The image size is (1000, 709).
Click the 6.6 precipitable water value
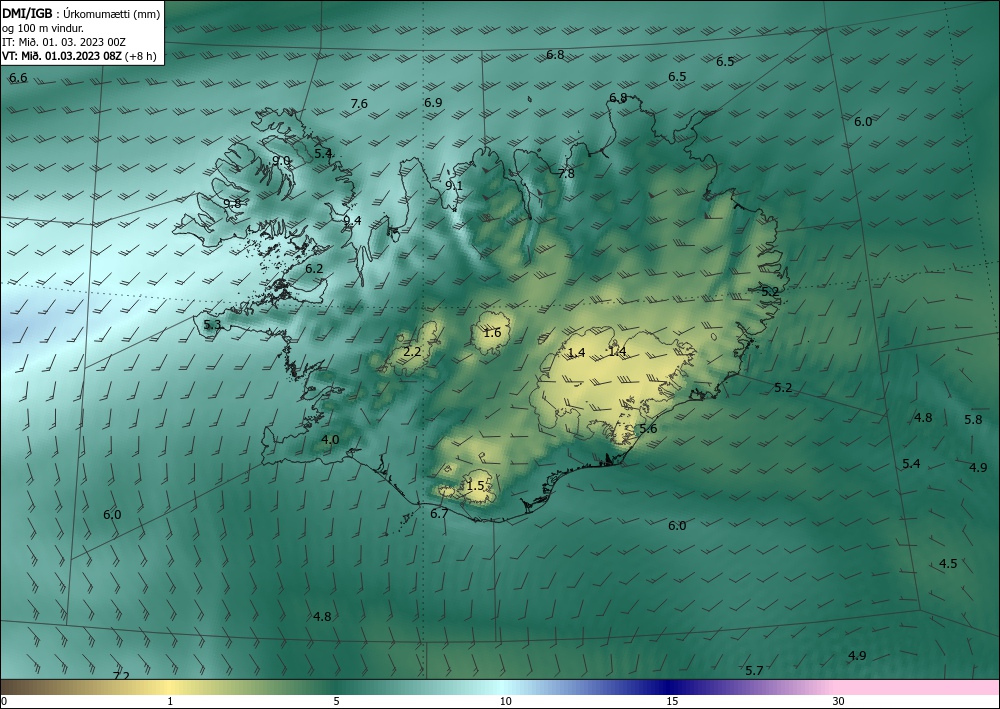coord(18,78)
